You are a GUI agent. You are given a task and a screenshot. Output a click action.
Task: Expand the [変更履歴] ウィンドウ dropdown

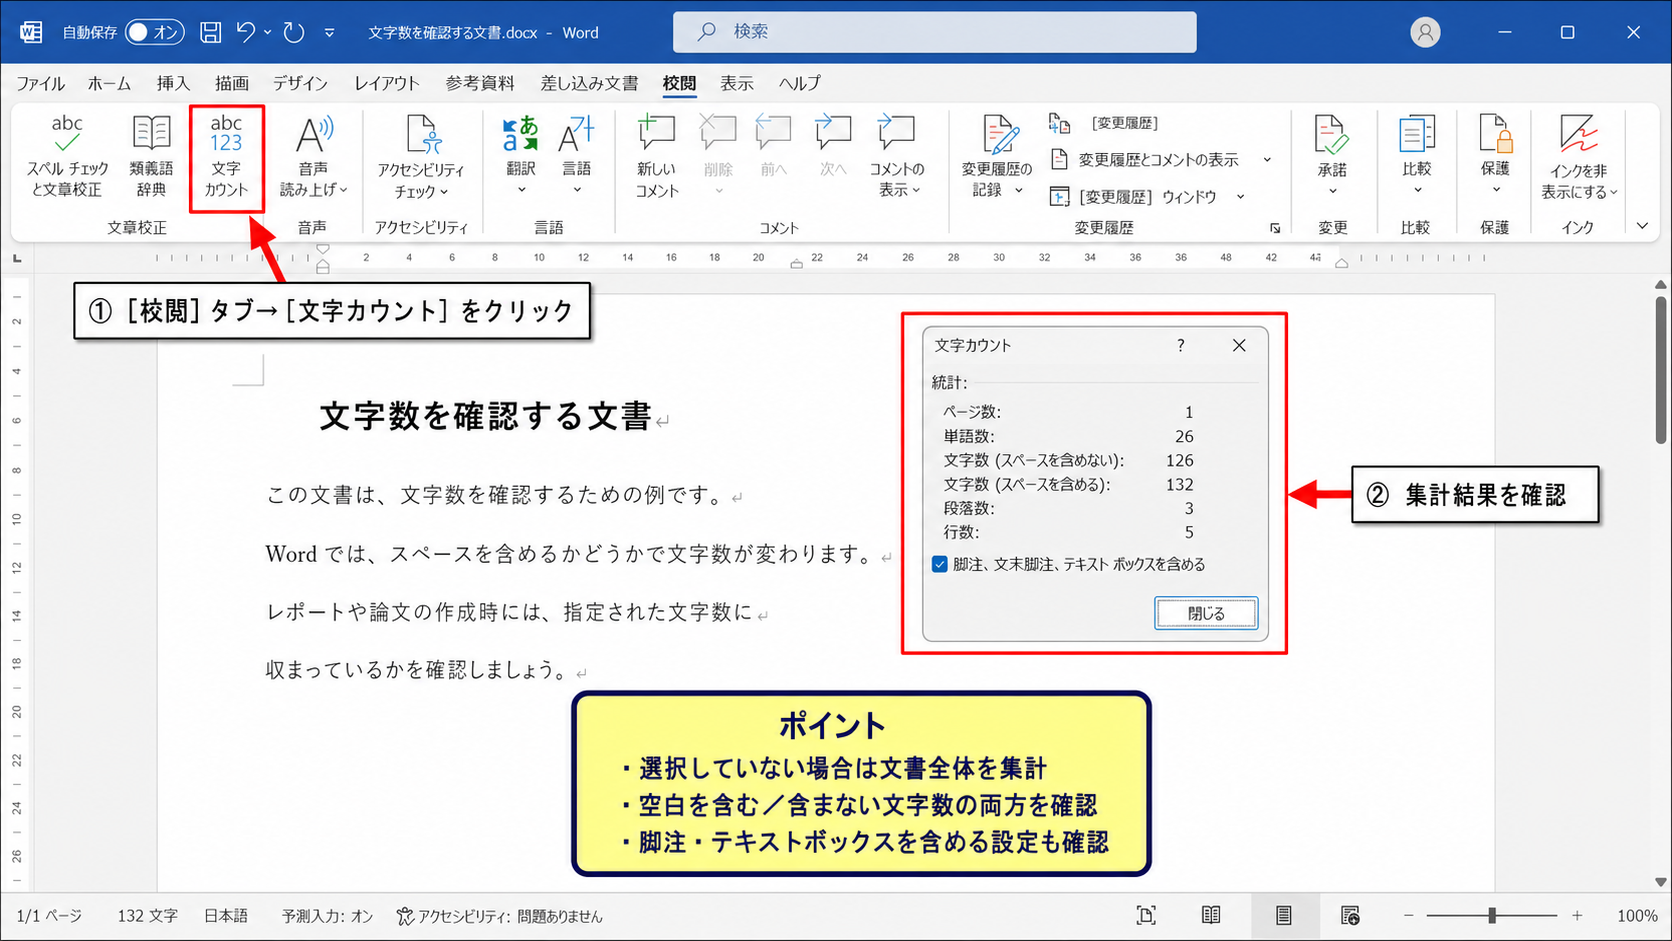coord(1240,197)
